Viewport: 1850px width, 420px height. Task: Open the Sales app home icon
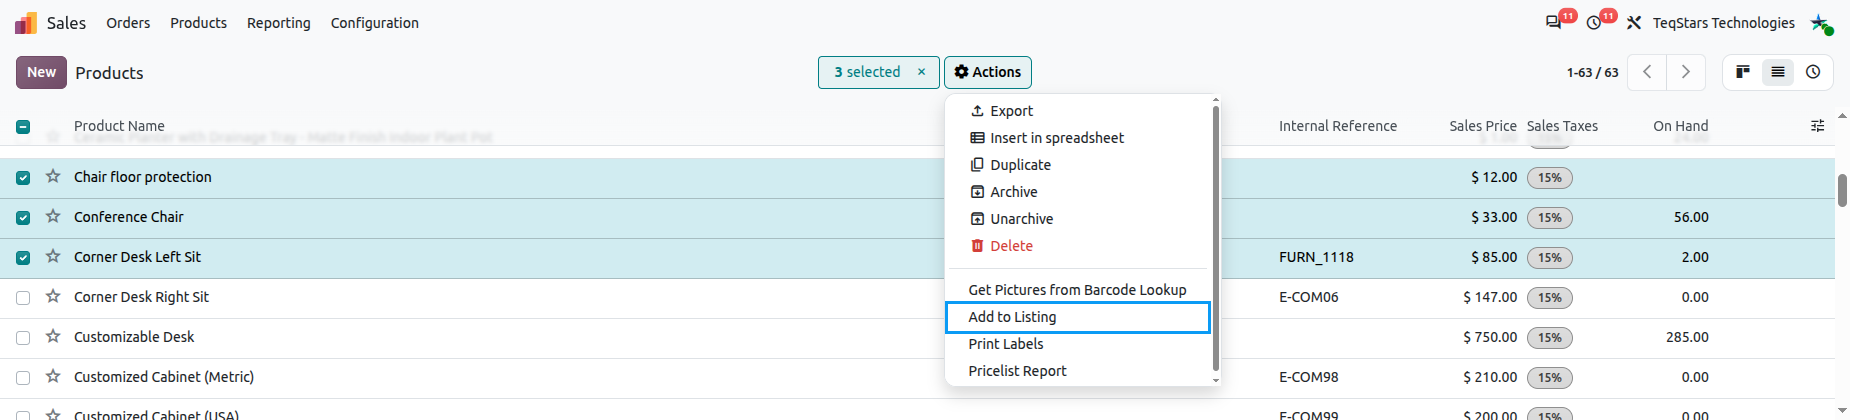click(26, 23)
